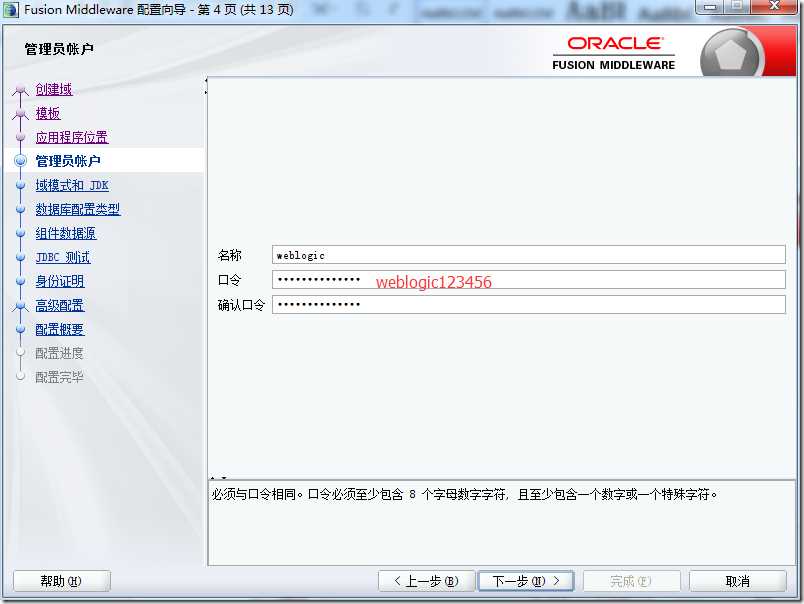Click step bullet beside 组件数据源
804x604 pixels.
coord(21,233)
